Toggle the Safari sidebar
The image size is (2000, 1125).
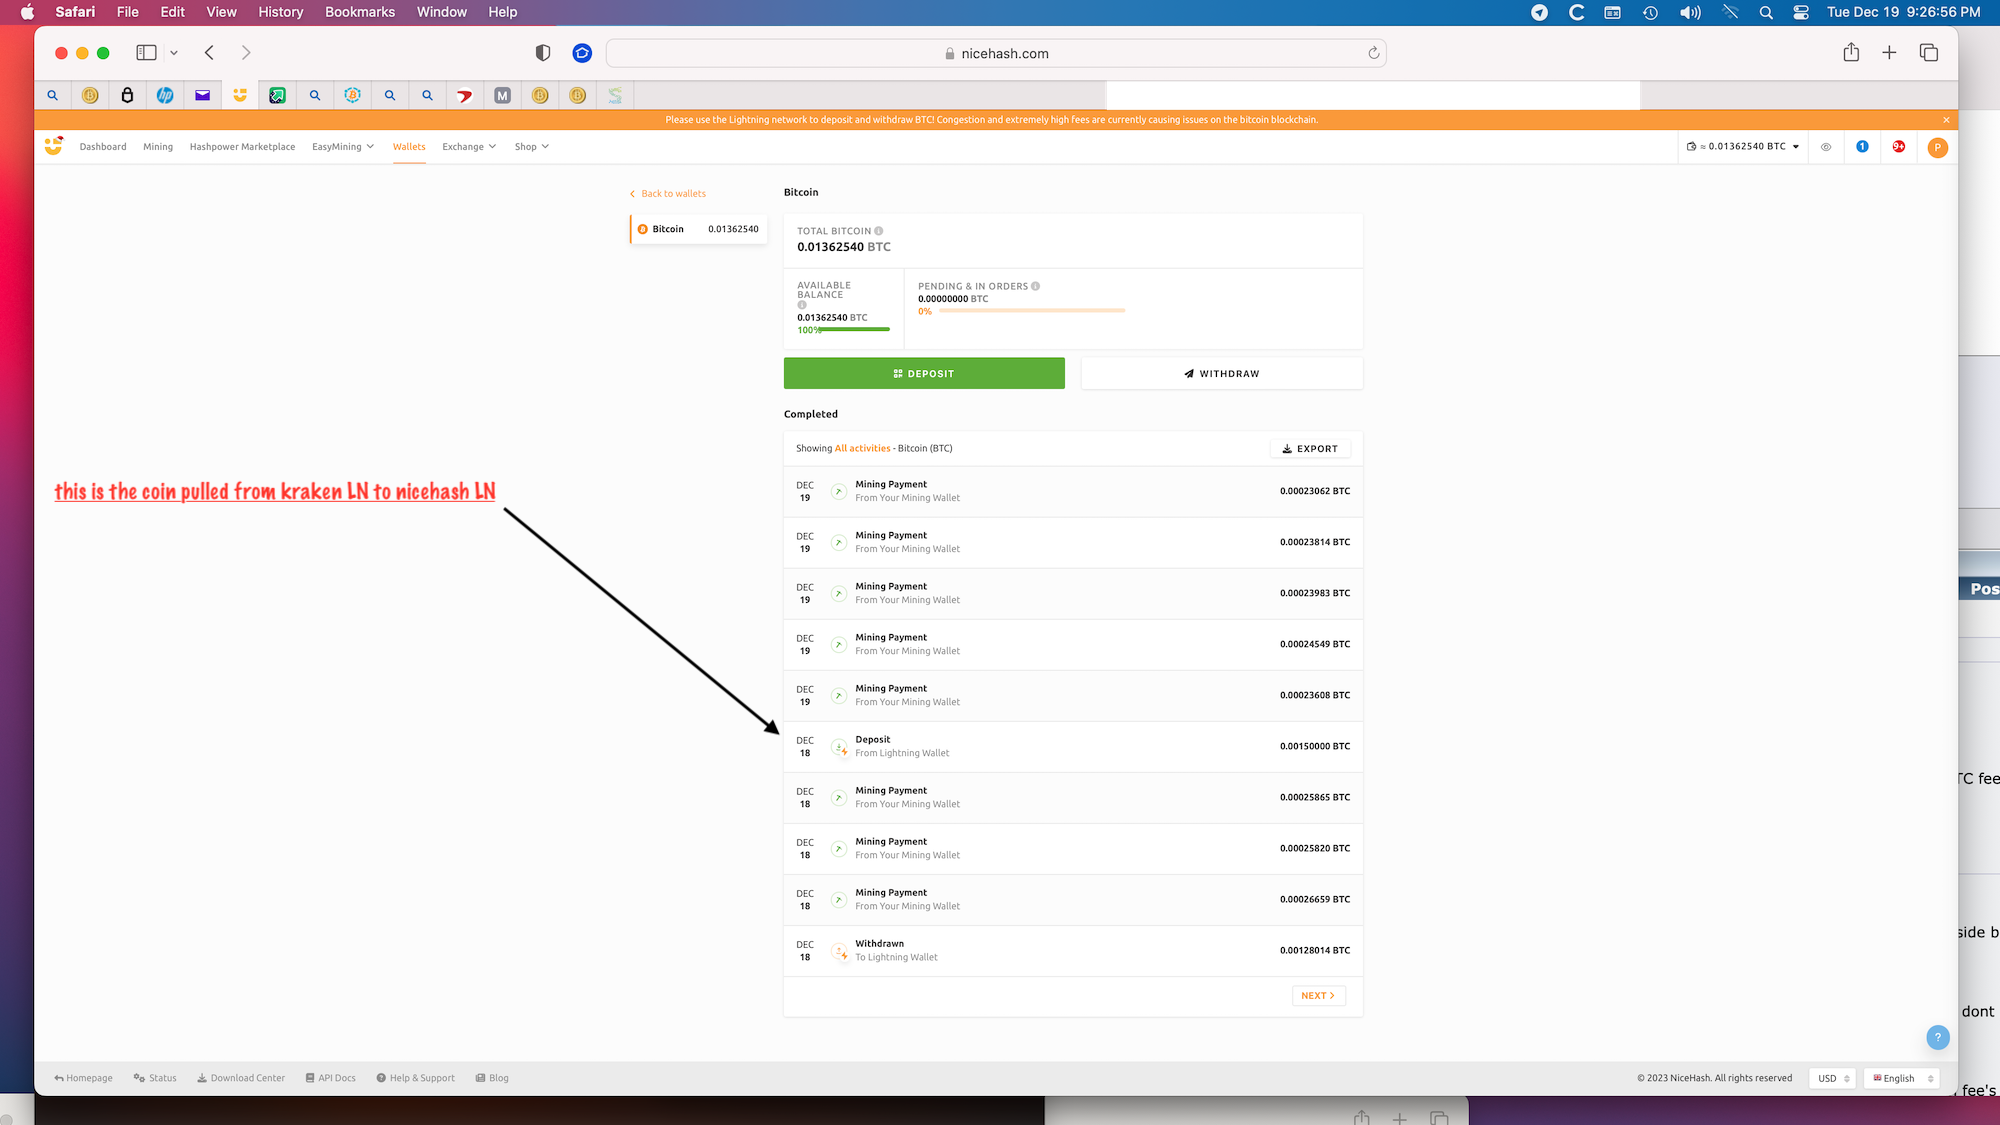click(x=146, y=52)
